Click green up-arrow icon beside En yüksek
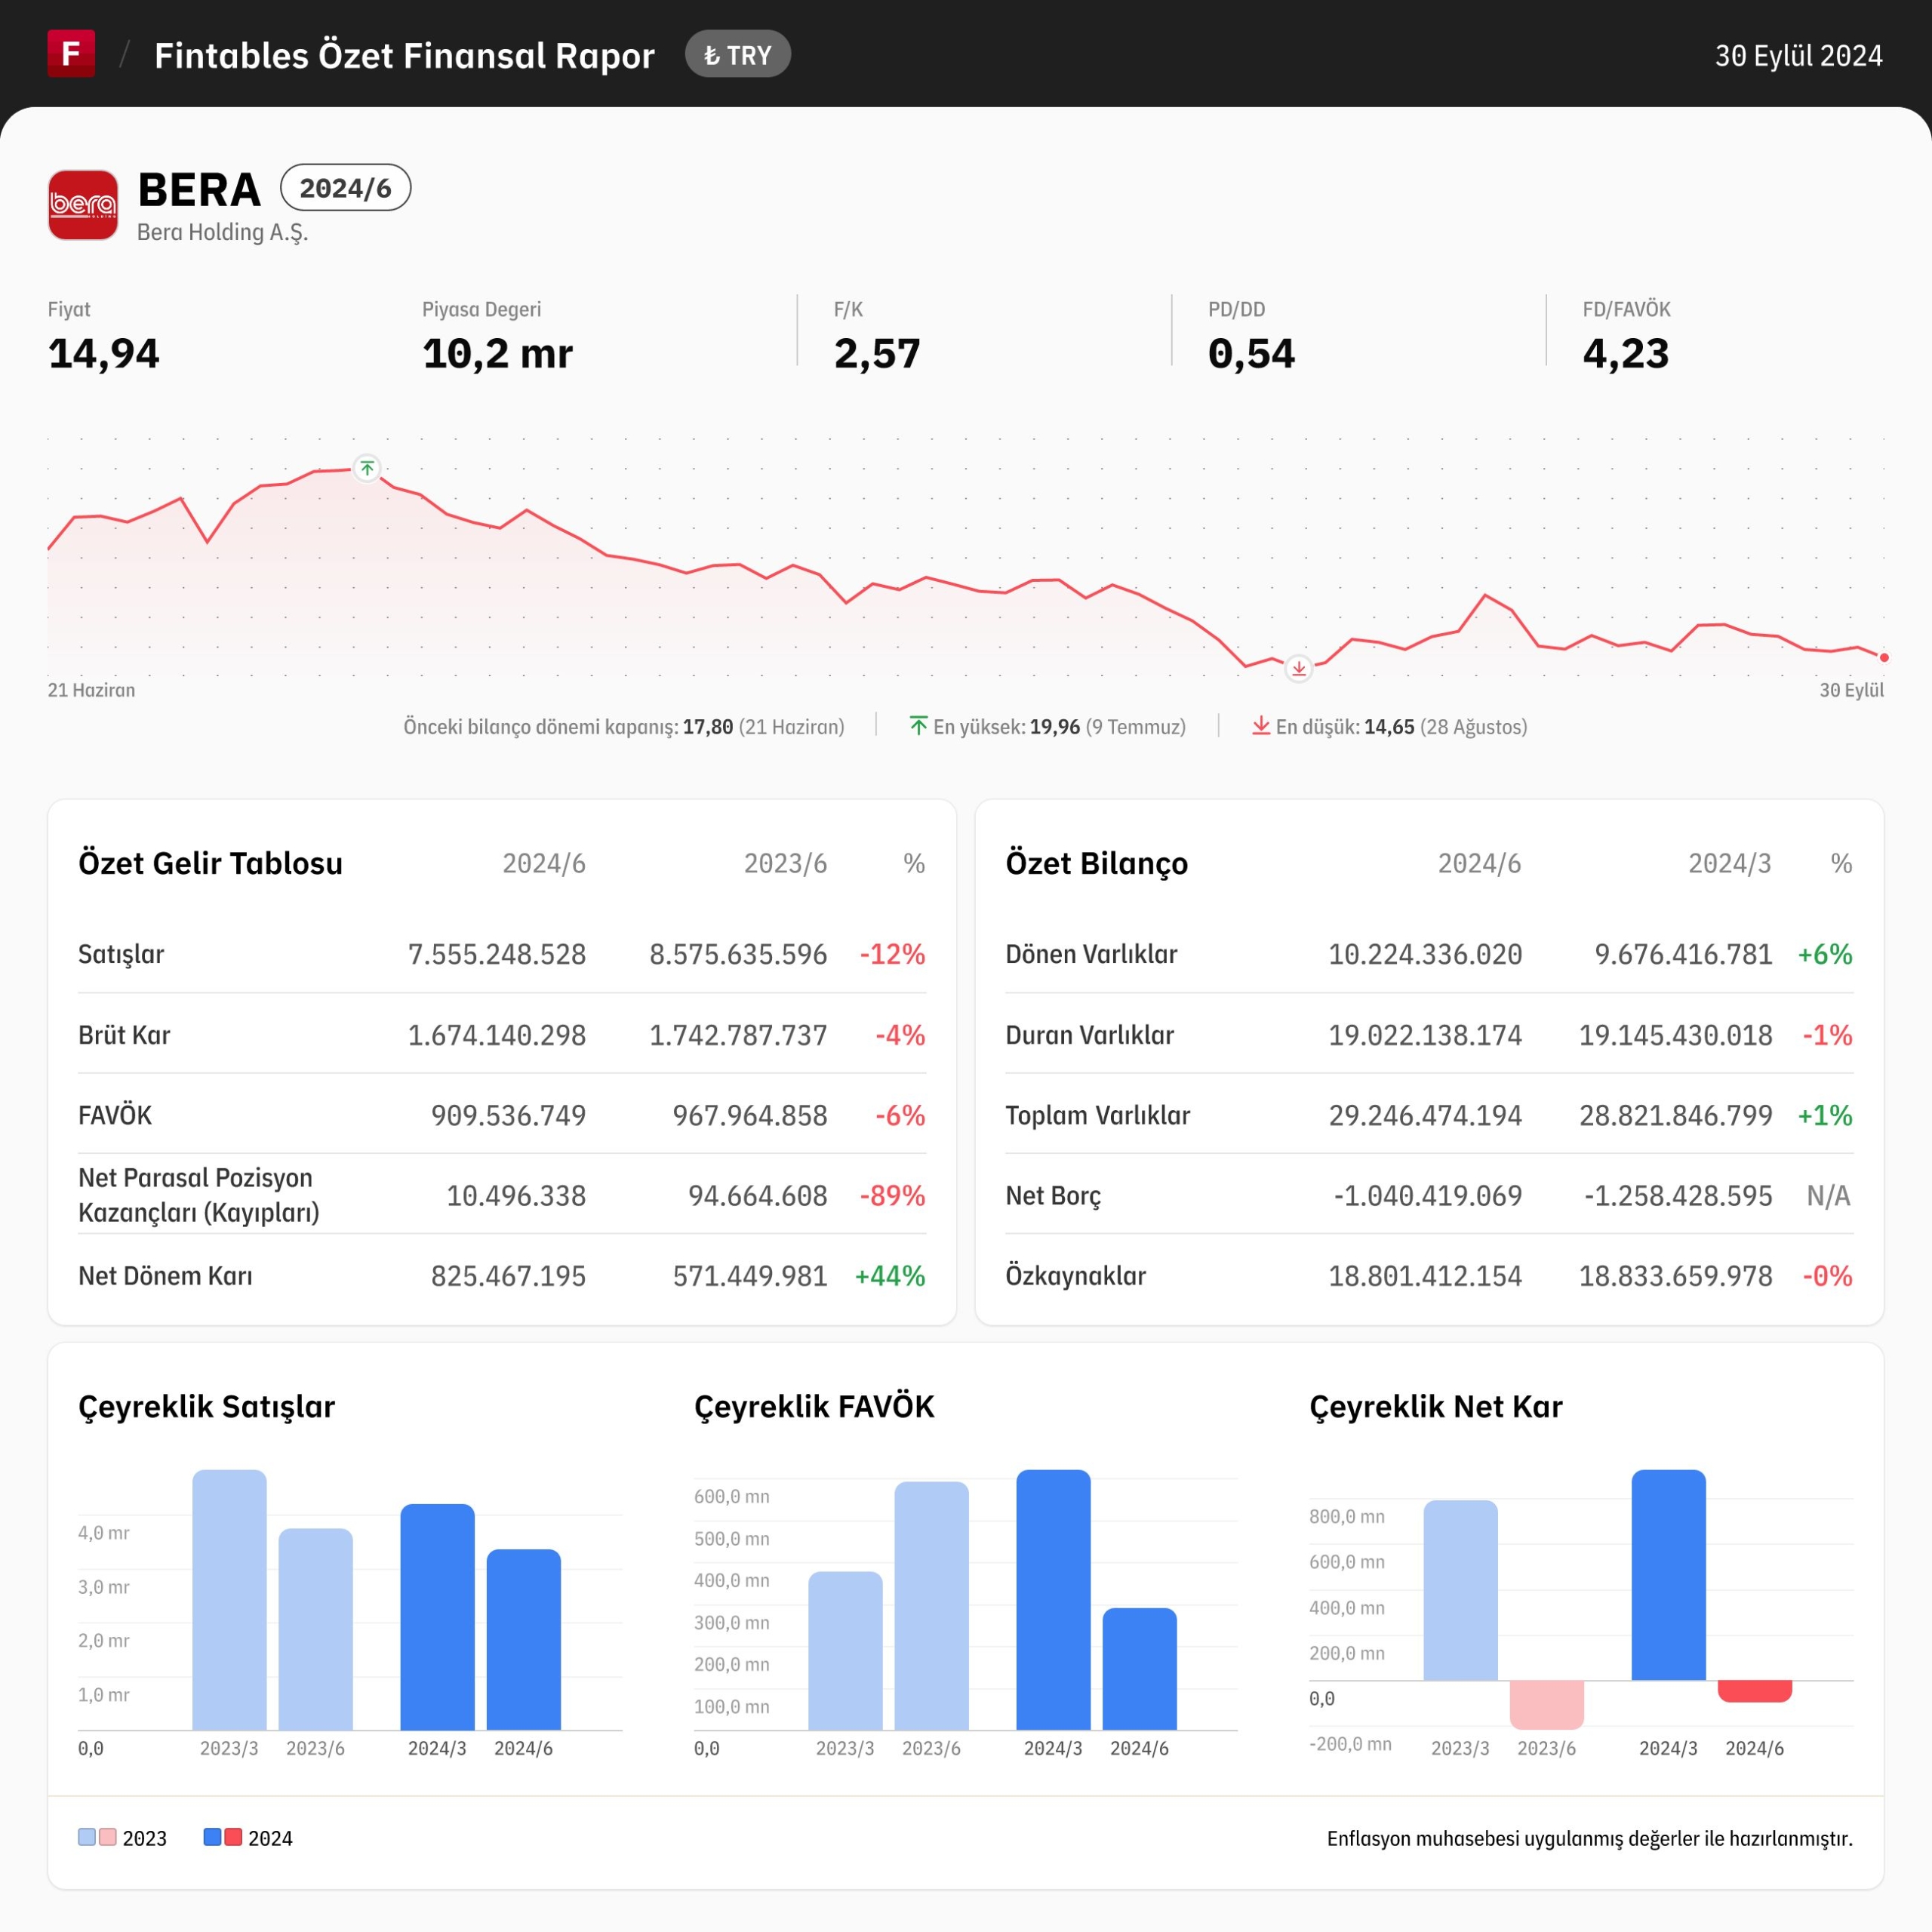 (x=918, y=726)
